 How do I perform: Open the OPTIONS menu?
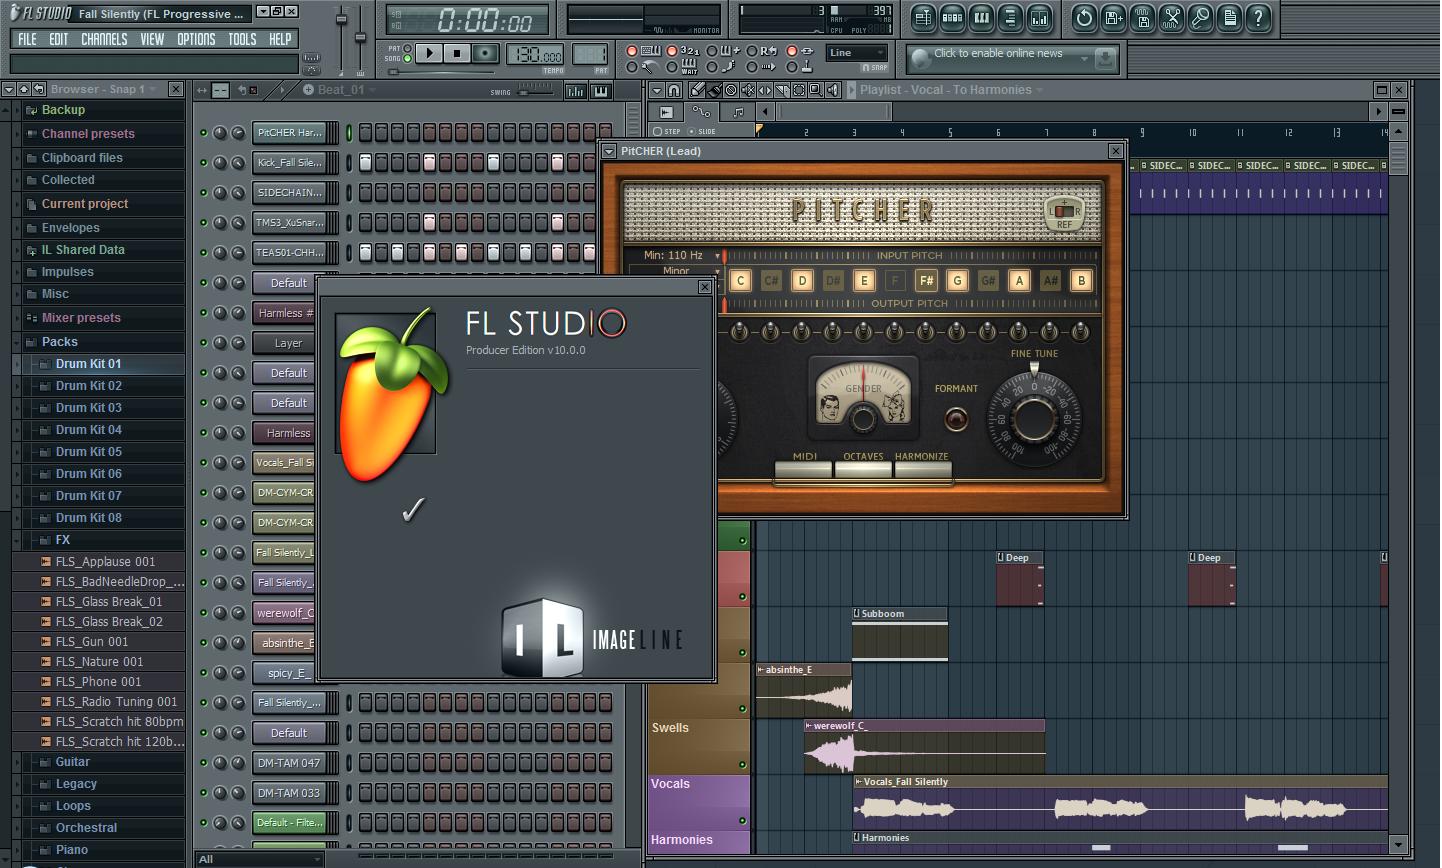click(x=196, y=39)
